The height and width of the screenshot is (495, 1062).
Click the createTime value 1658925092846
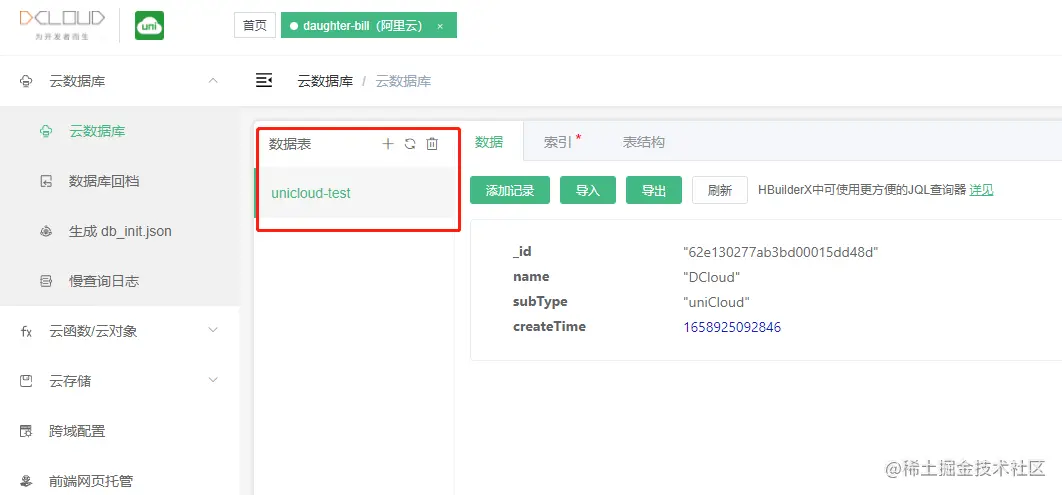[x=732, y=327]
